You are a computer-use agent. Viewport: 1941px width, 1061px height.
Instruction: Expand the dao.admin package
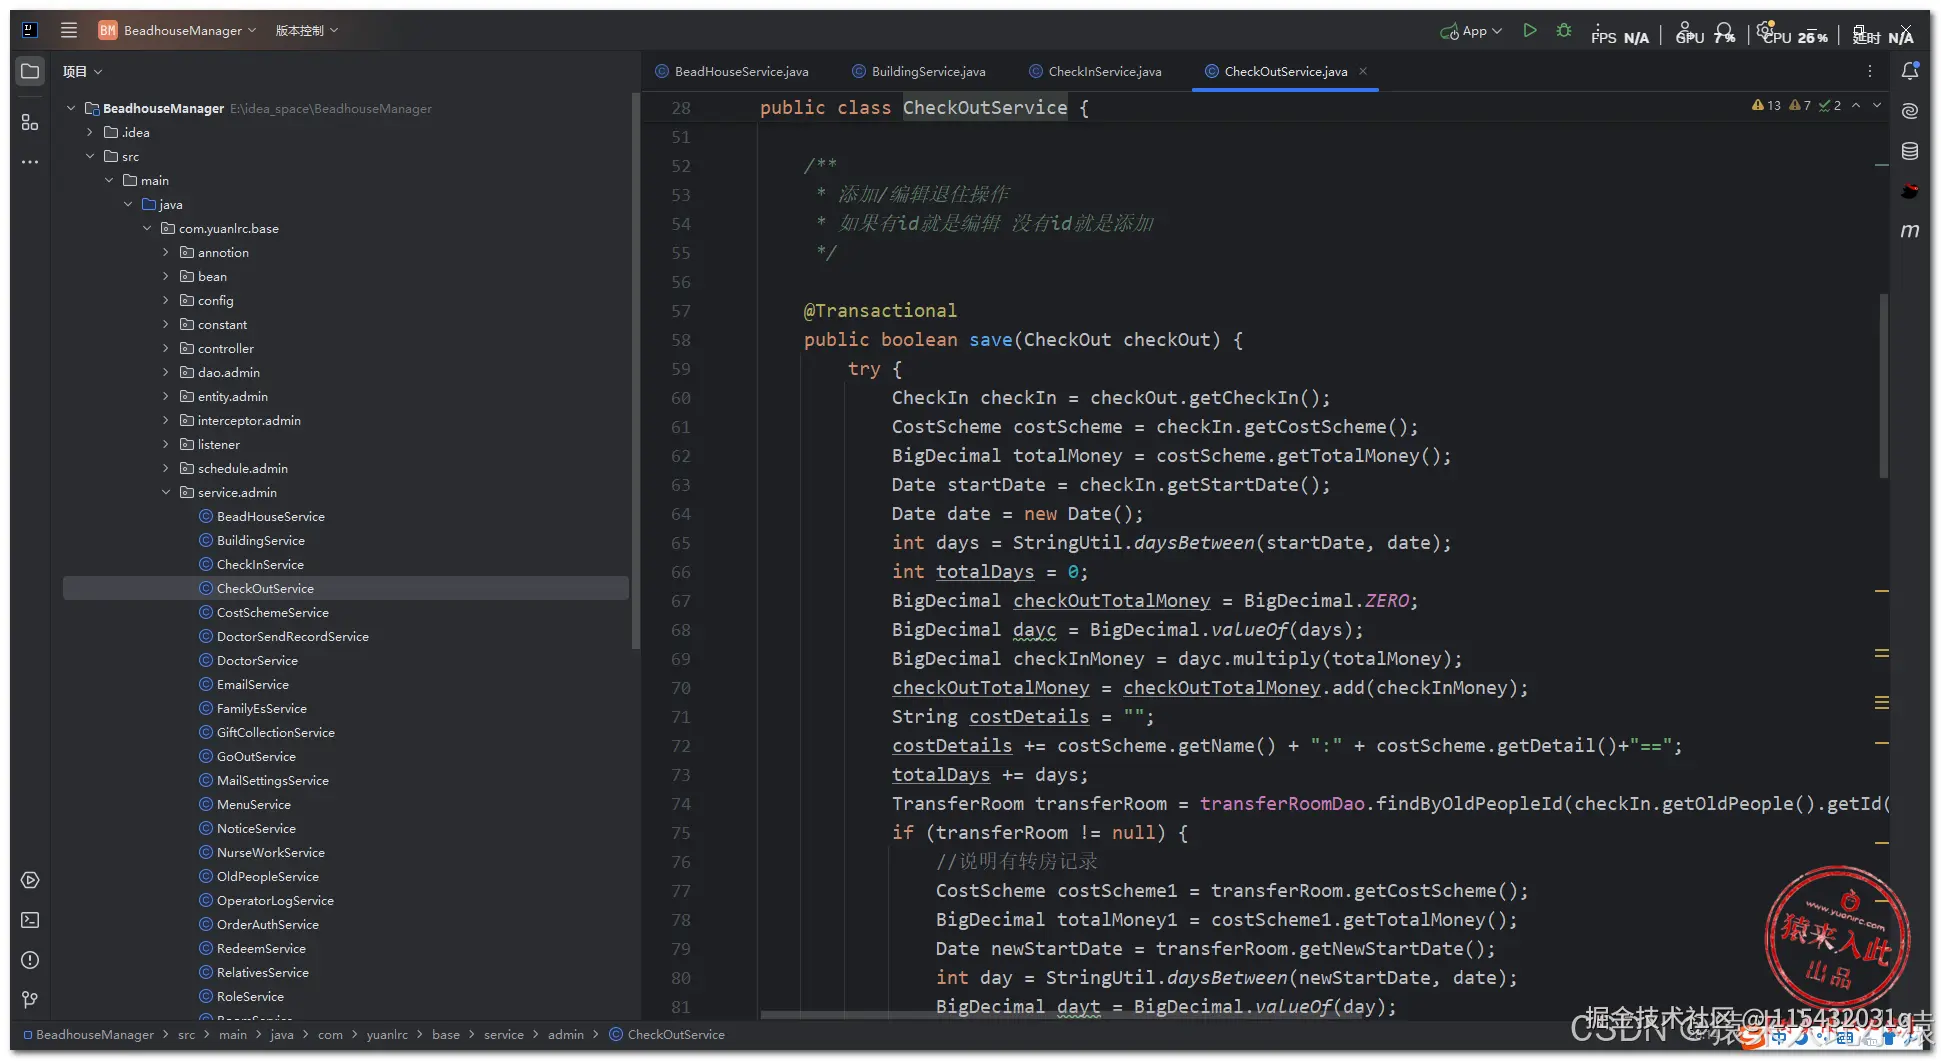pos(166,372)
